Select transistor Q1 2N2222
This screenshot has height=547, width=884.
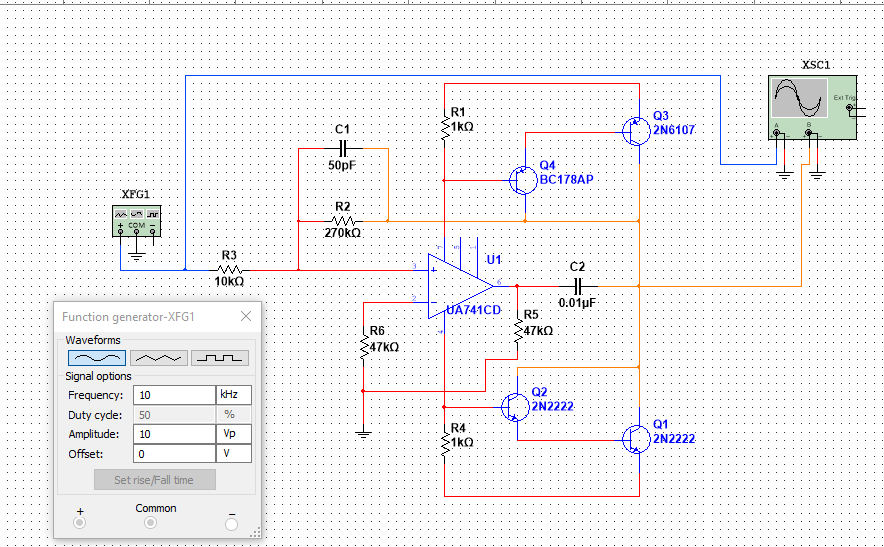click(x=636, y=439)
